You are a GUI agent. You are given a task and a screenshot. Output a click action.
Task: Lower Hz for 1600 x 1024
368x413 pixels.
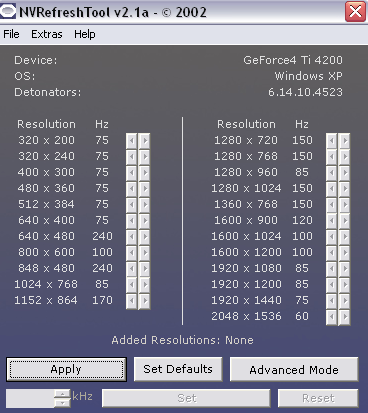[332, 237]
